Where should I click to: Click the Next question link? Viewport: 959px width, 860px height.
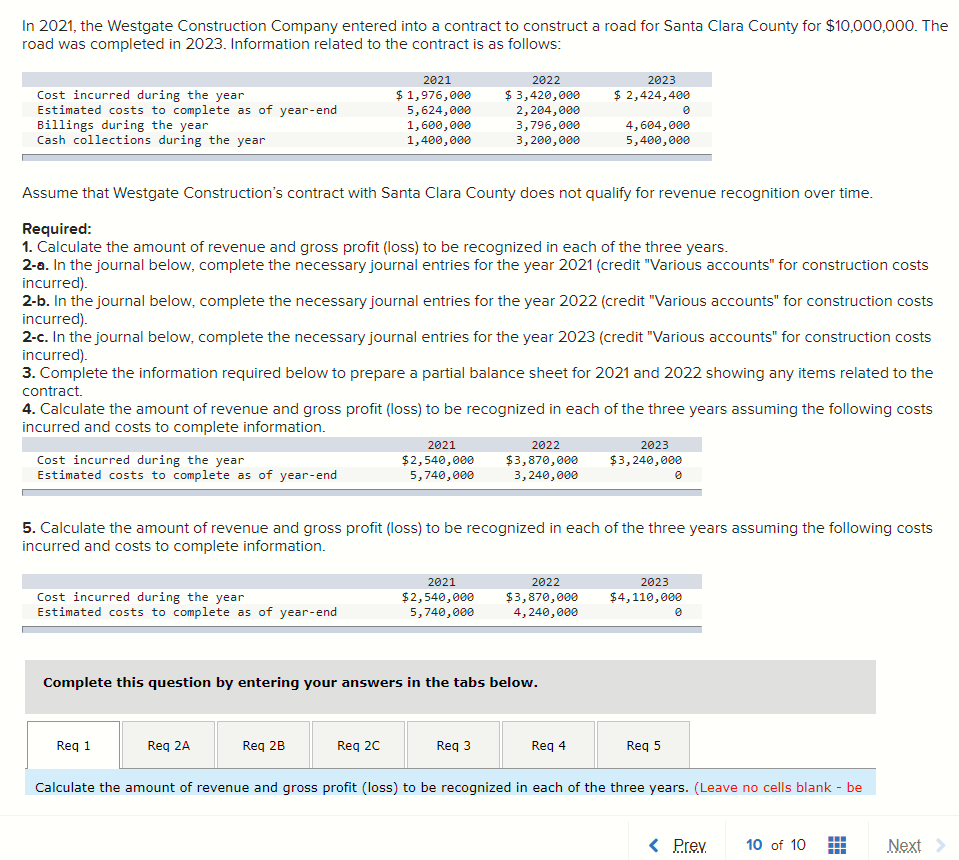[x=904, y=845]
